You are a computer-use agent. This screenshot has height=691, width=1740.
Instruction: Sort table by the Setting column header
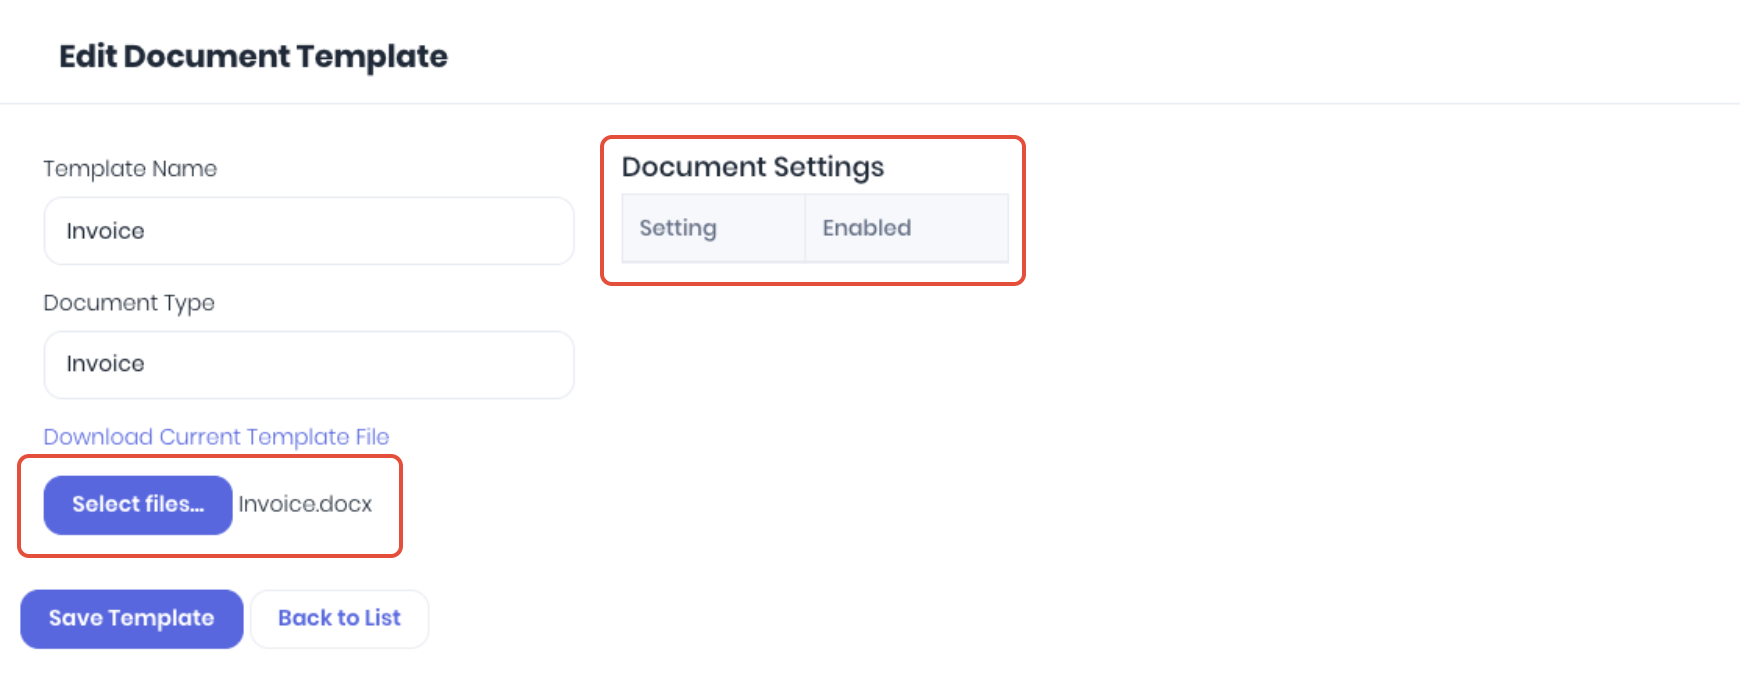click(713, 228)
